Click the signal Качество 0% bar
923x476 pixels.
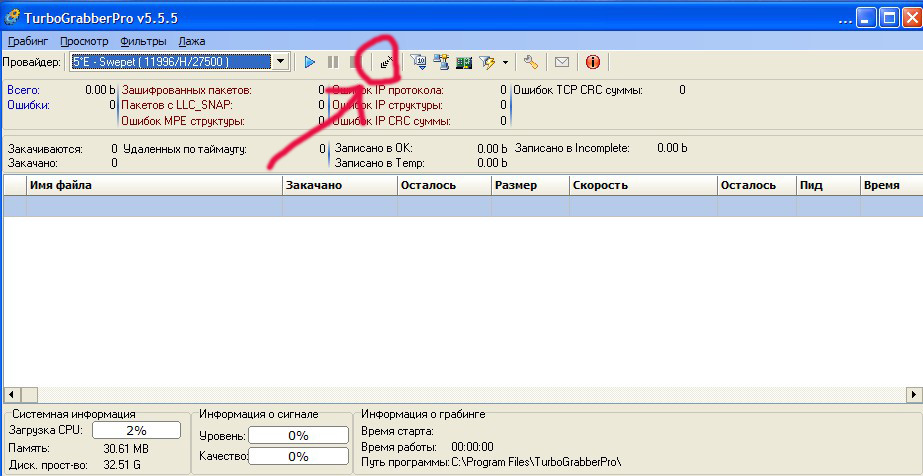pyautogui.click(x=298, y=456)
